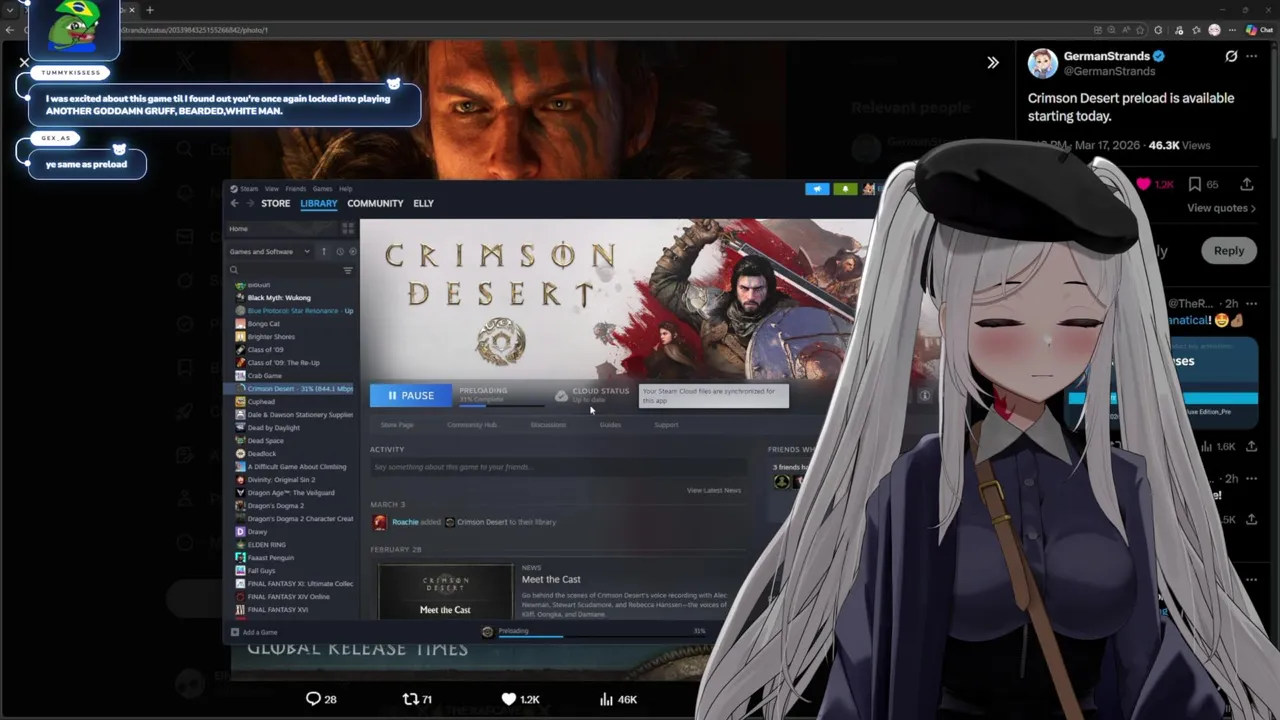Open the Steam menu
This screenshot has height=720, width=1280.
pos(244,188)
